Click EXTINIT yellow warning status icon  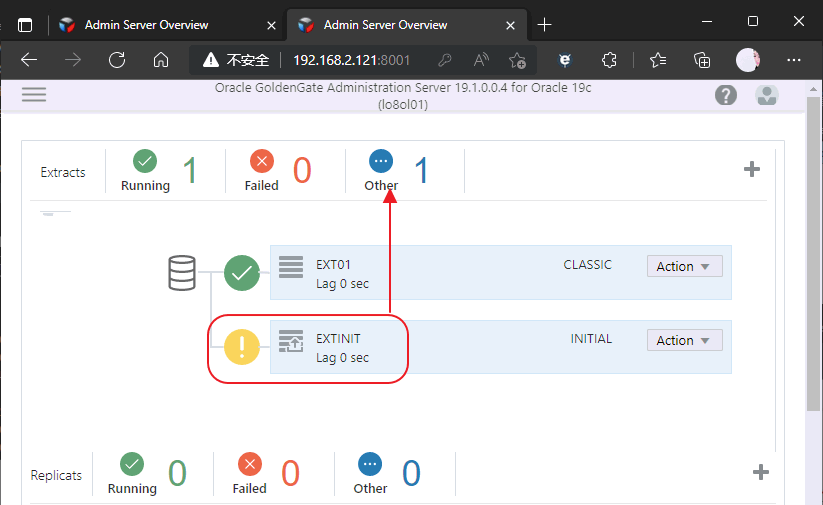pyautogui.click(x=242, y=347)
